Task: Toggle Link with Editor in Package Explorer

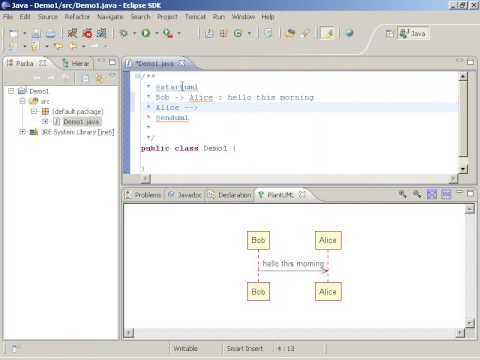Action: pyautogui.click(x=99, y=78)
